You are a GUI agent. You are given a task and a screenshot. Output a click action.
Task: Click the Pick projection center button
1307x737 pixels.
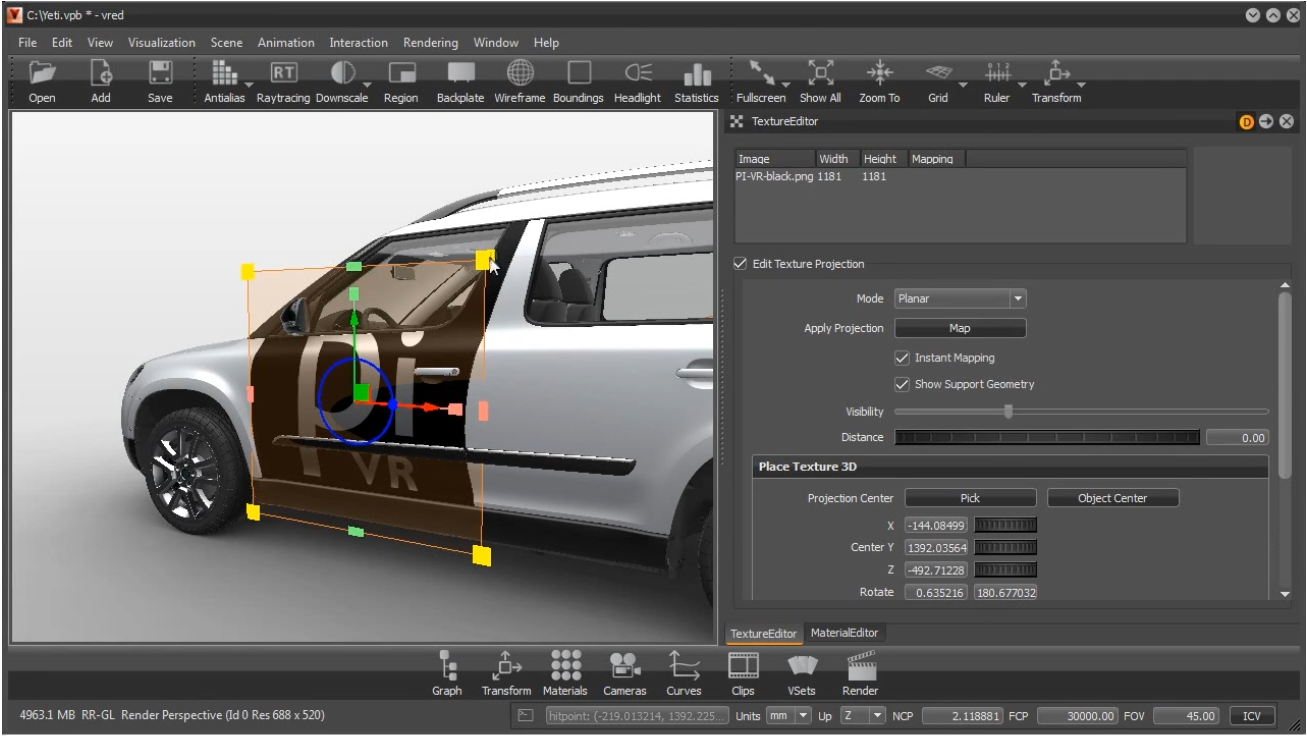(970, 498)
